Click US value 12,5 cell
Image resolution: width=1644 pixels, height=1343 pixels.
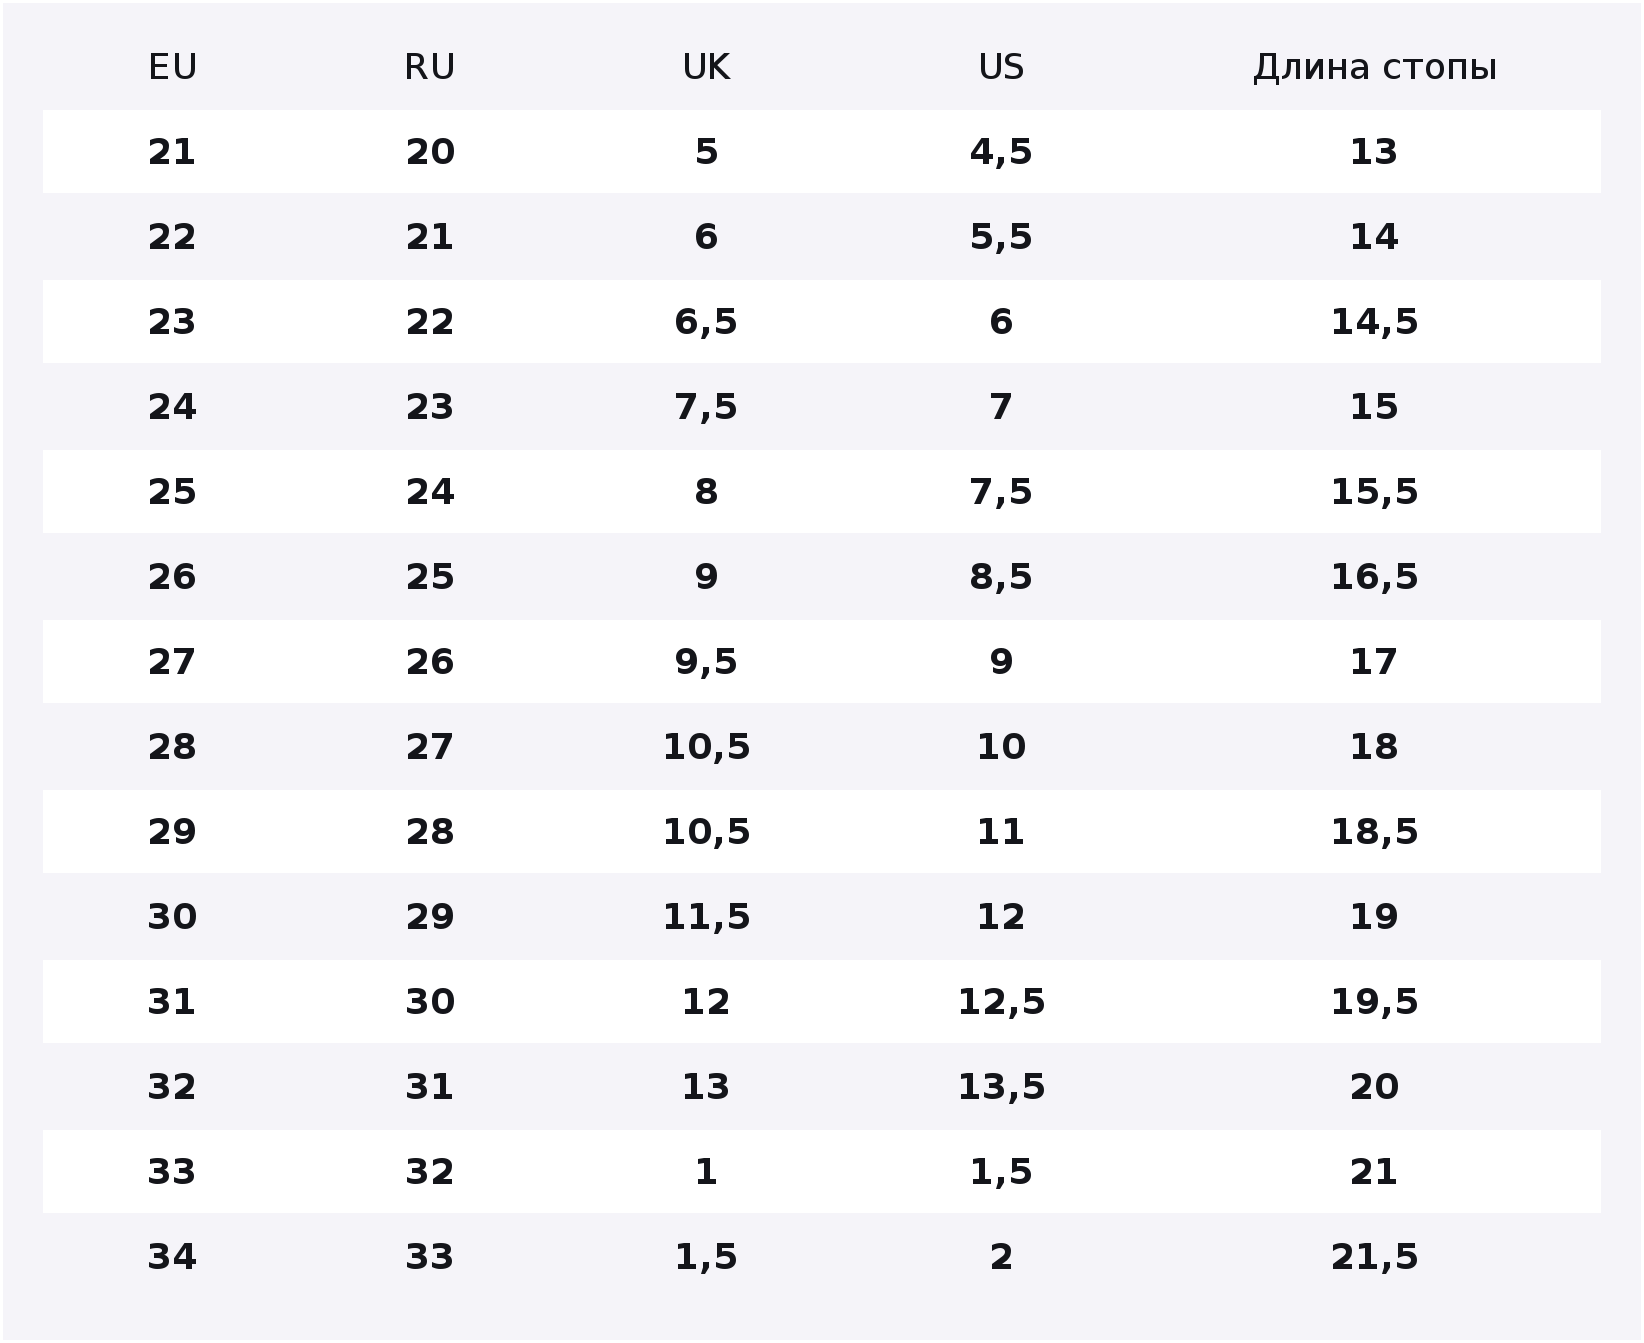point(1001,1002)
